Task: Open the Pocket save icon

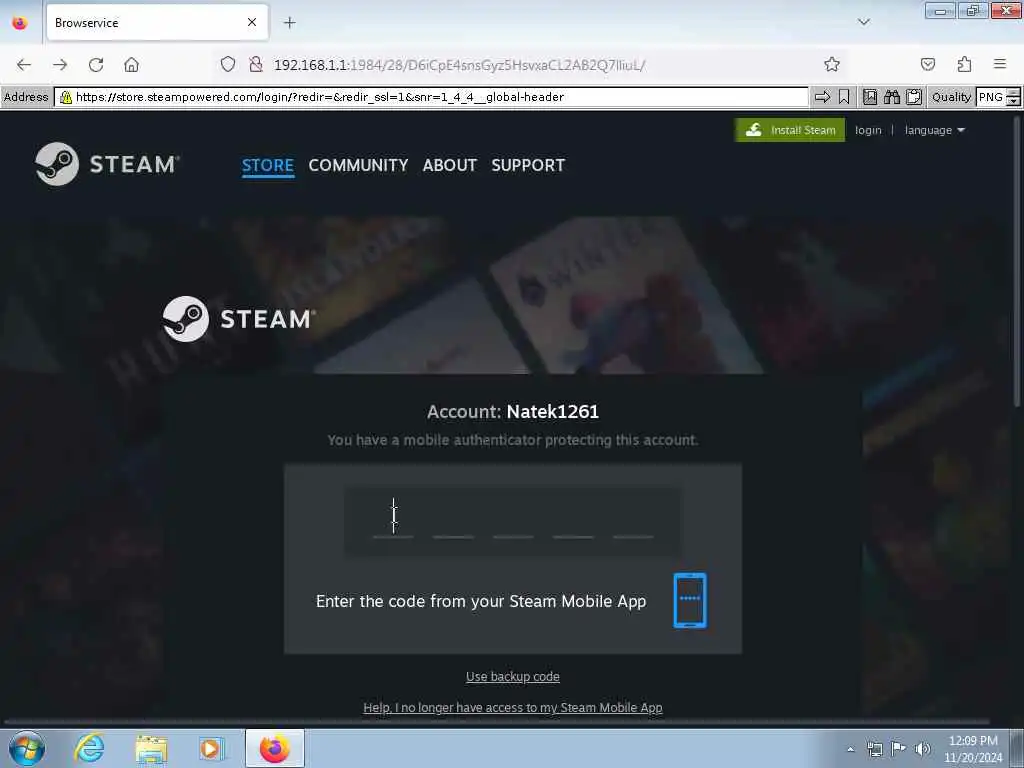Action: click(x=927, y=64)
